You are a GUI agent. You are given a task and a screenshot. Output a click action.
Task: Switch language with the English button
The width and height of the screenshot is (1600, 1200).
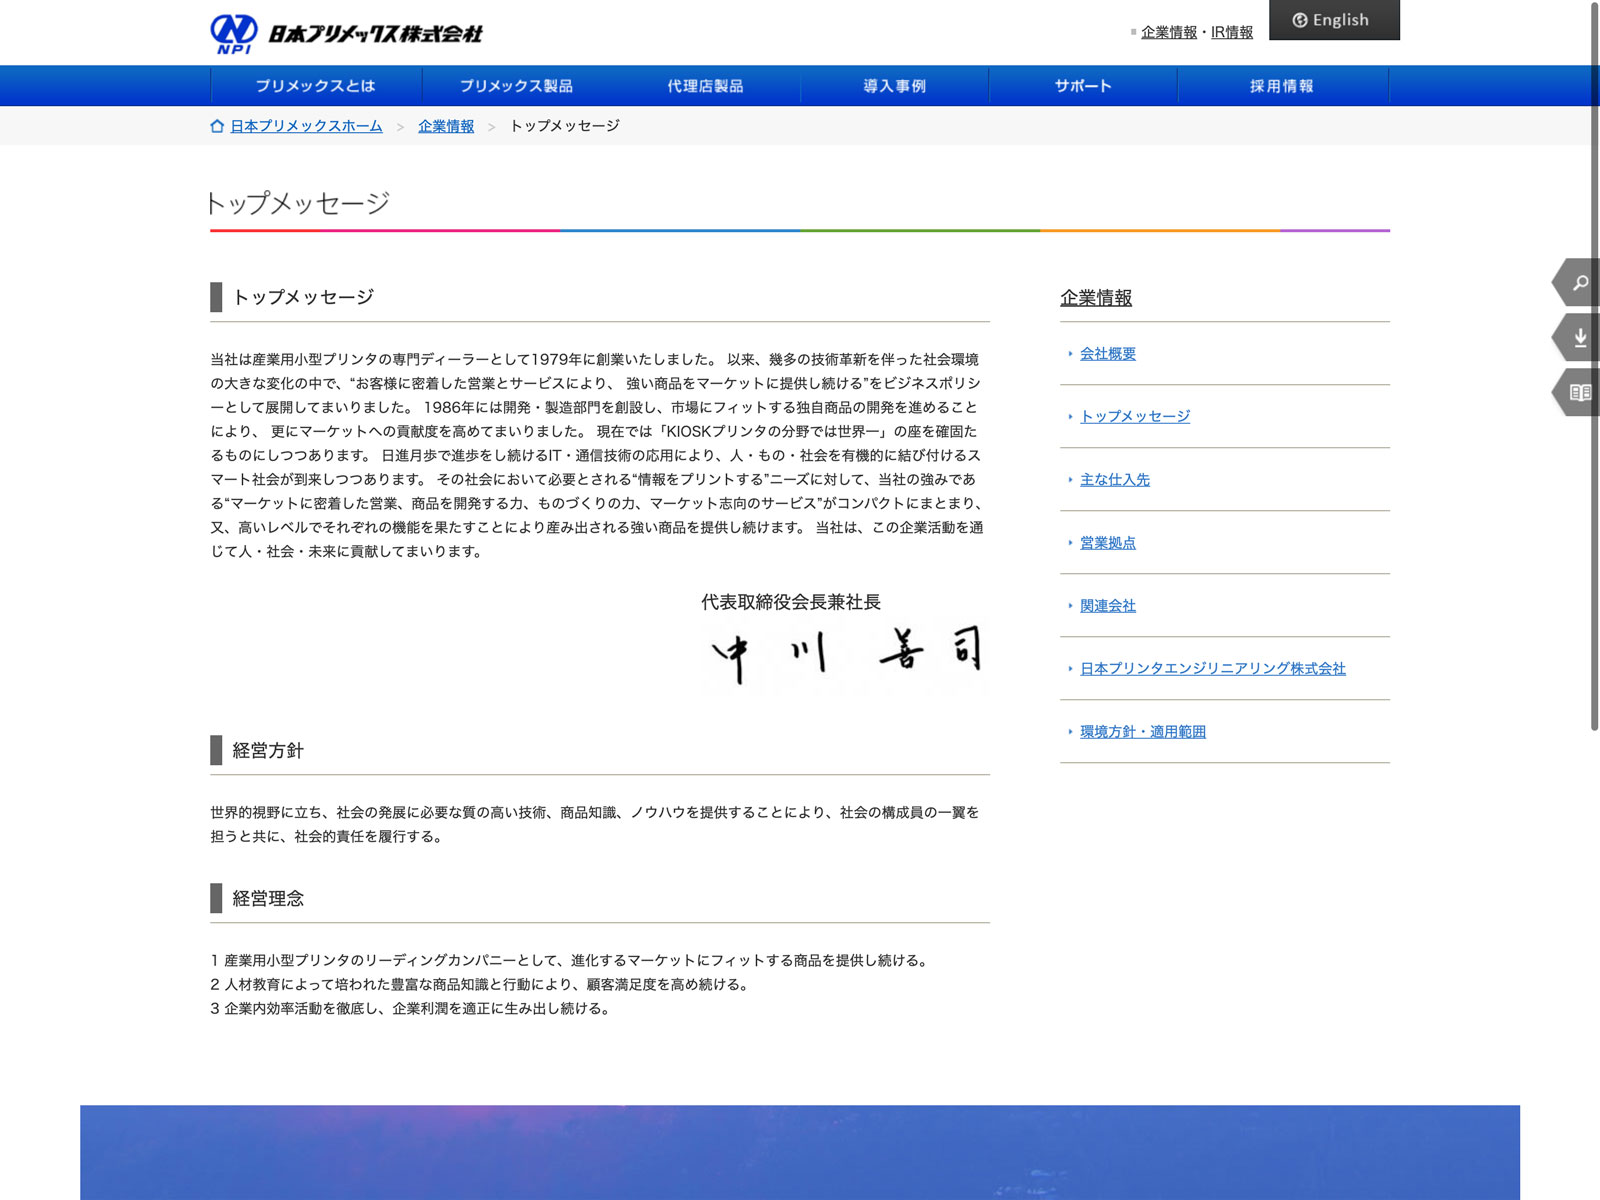1333,20
